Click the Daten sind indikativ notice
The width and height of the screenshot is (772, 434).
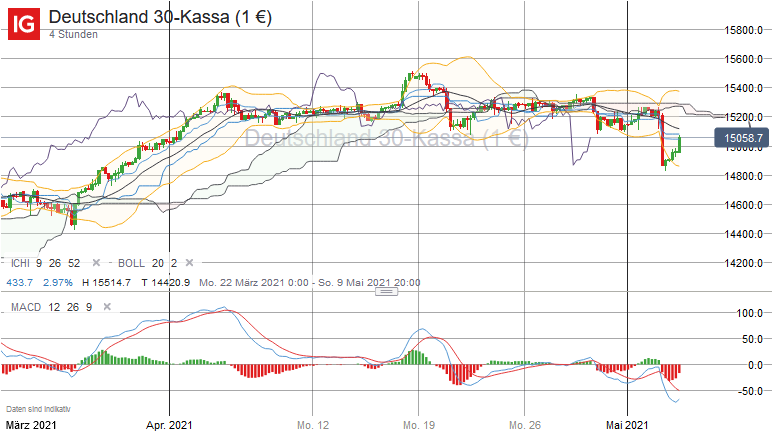(38, 409)
